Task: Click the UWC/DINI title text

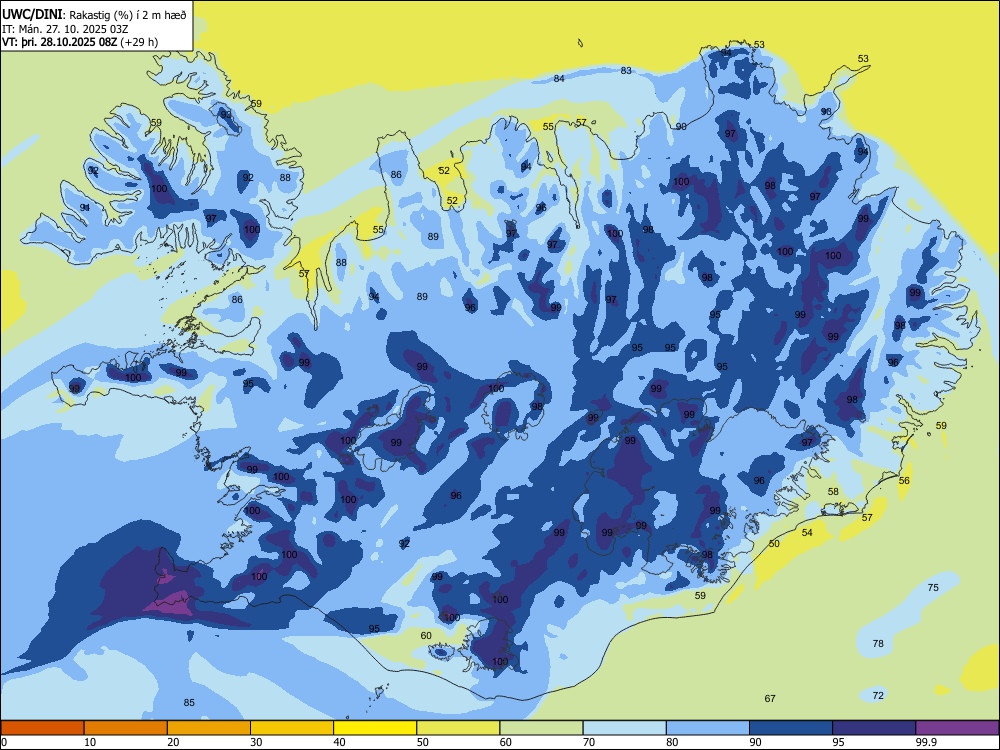Action: [x=33, y=14]
